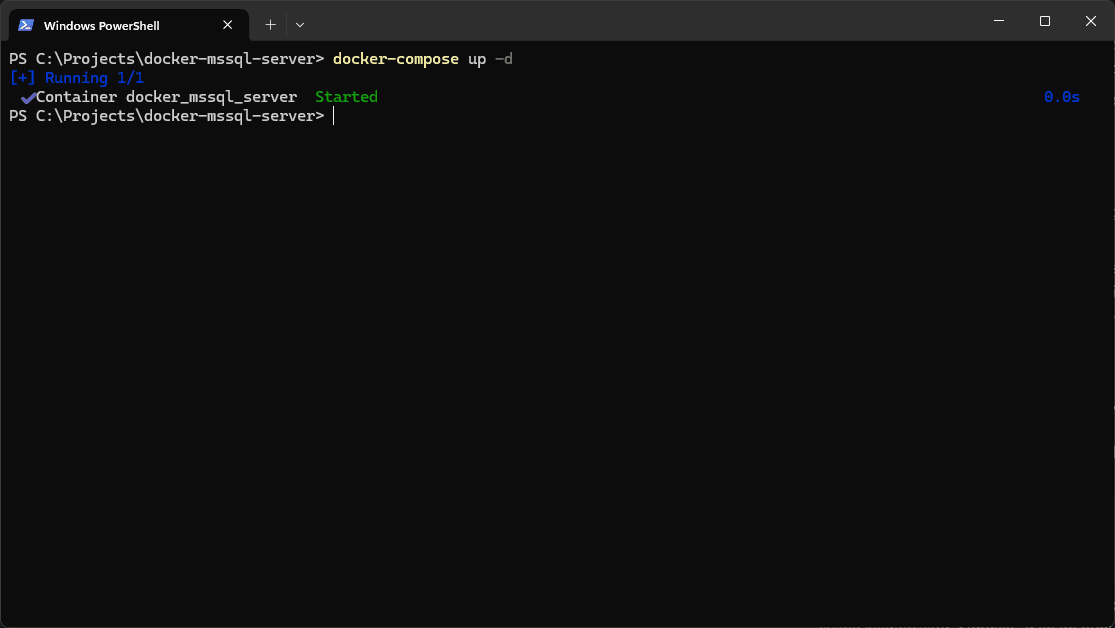Click the PowerShell icon on the tab

coord(26,26)
